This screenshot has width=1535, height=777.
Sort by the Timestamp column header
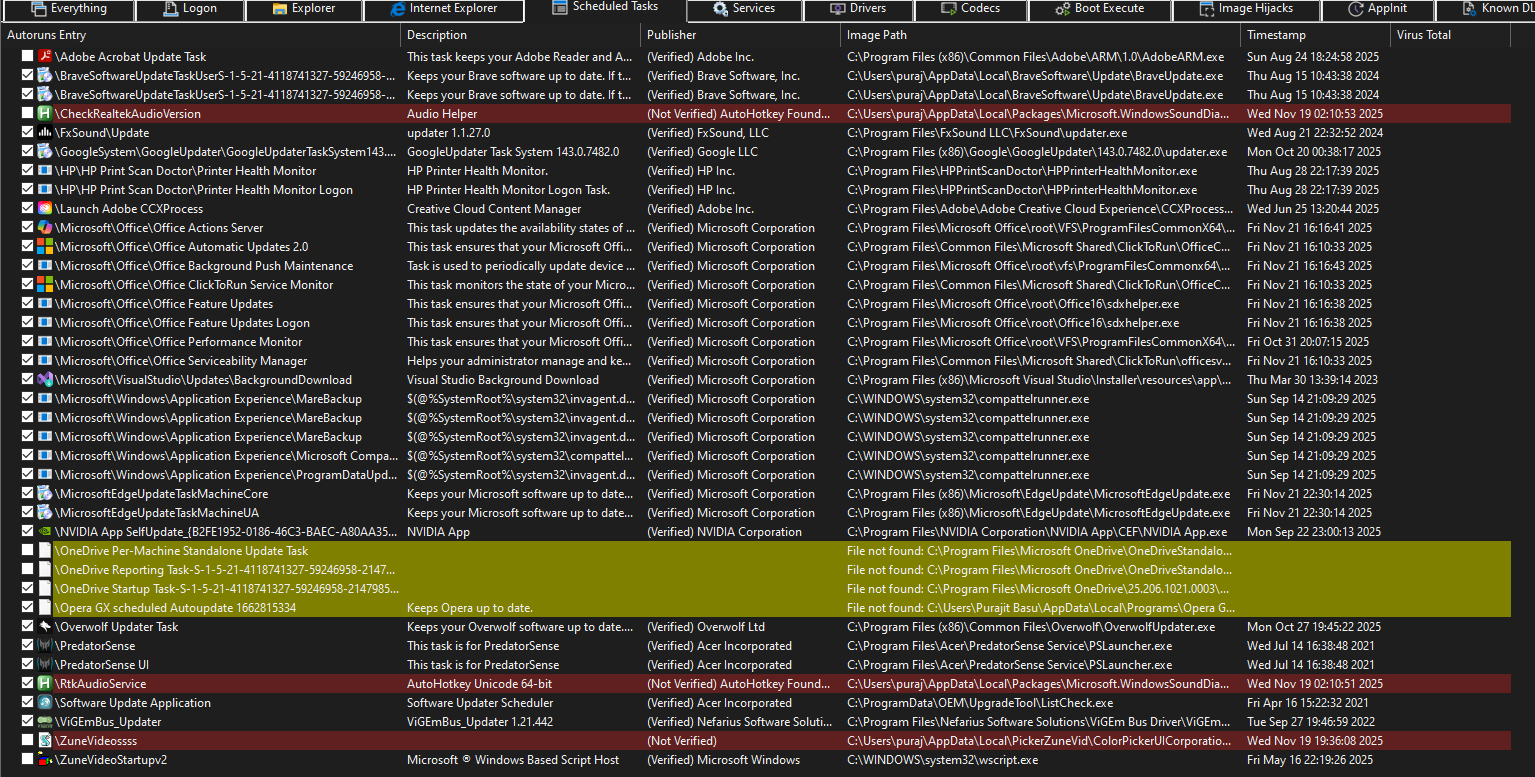click(x=1315, y=35)
